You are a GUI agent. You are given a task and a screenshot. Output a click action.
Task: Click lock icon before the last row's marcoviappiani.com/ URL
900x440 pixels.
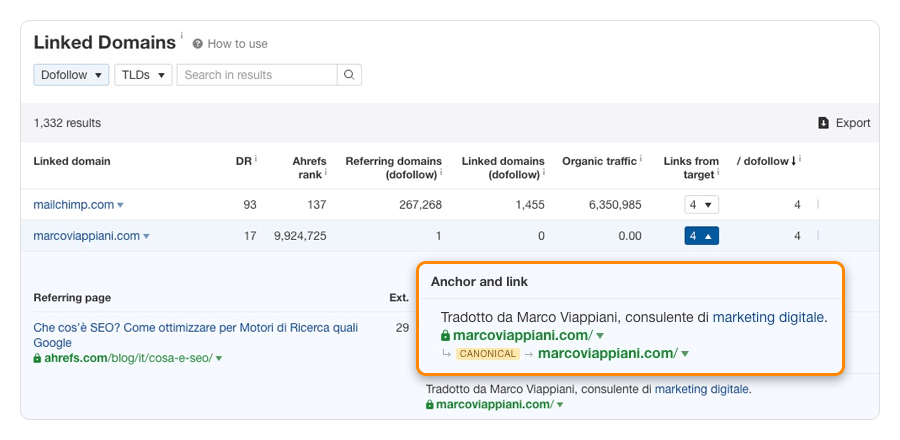tap(429, 404)
